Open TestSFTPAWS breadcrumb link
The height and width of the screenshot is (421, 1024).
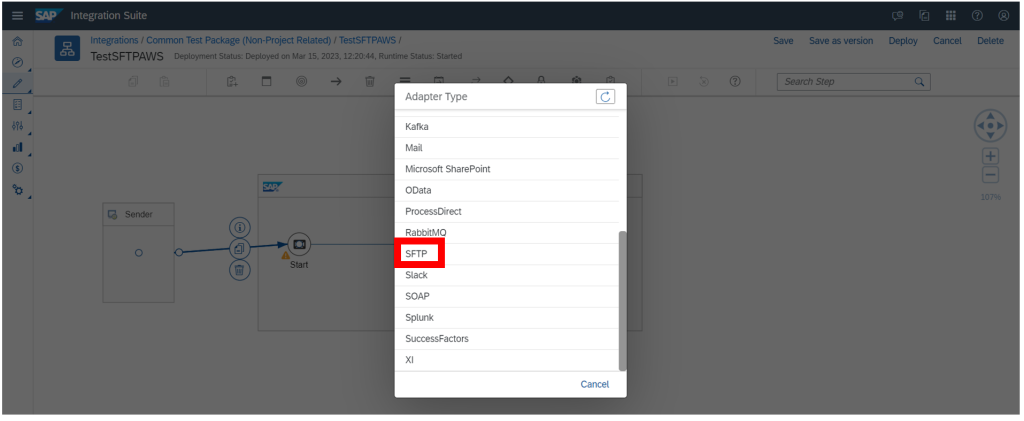368,40
